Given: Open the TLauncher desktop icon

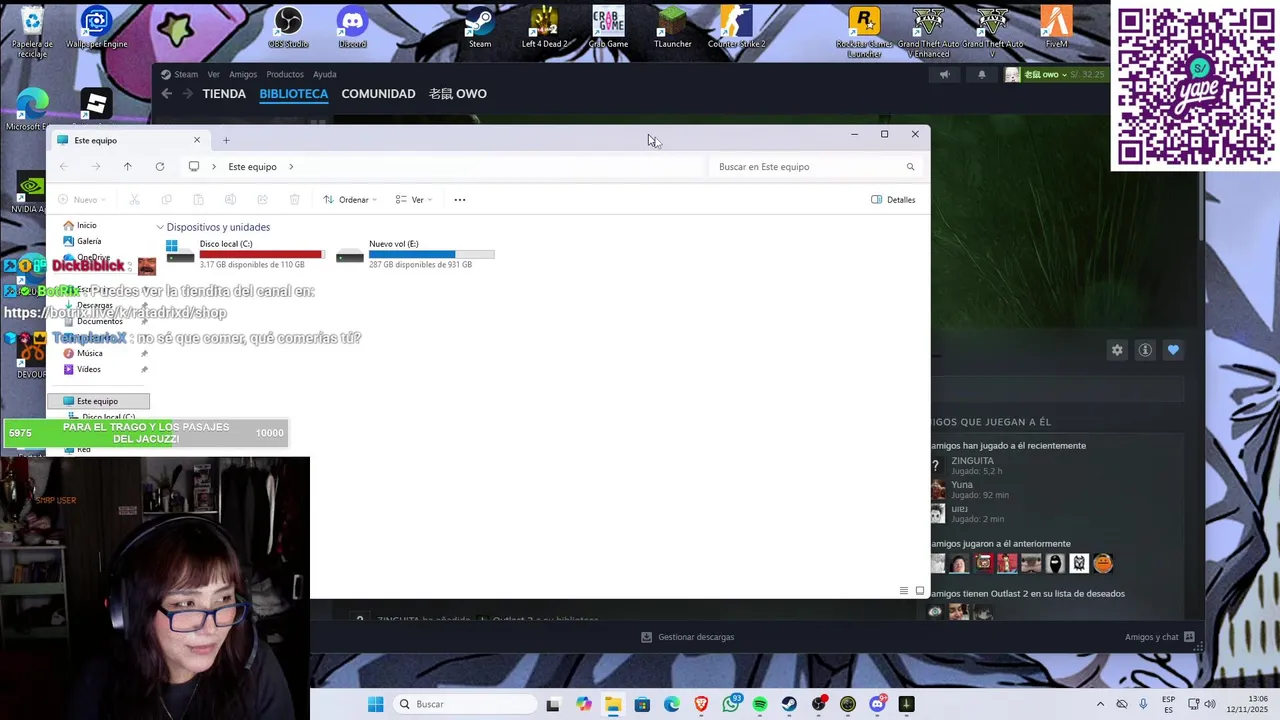Looking at the screenshot, I should click(672, 27).
